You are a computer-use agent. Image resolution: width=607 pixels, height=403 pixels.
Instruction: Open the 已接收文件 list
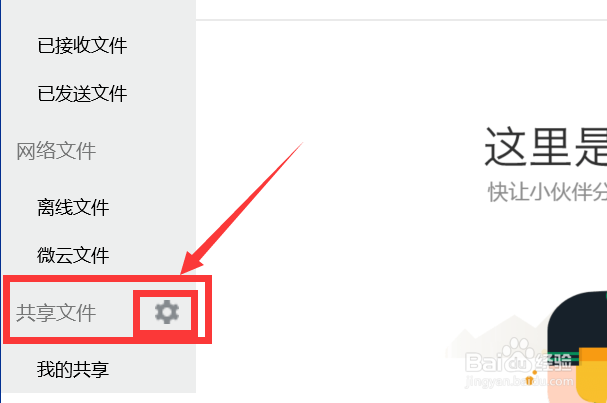point(82,45)
